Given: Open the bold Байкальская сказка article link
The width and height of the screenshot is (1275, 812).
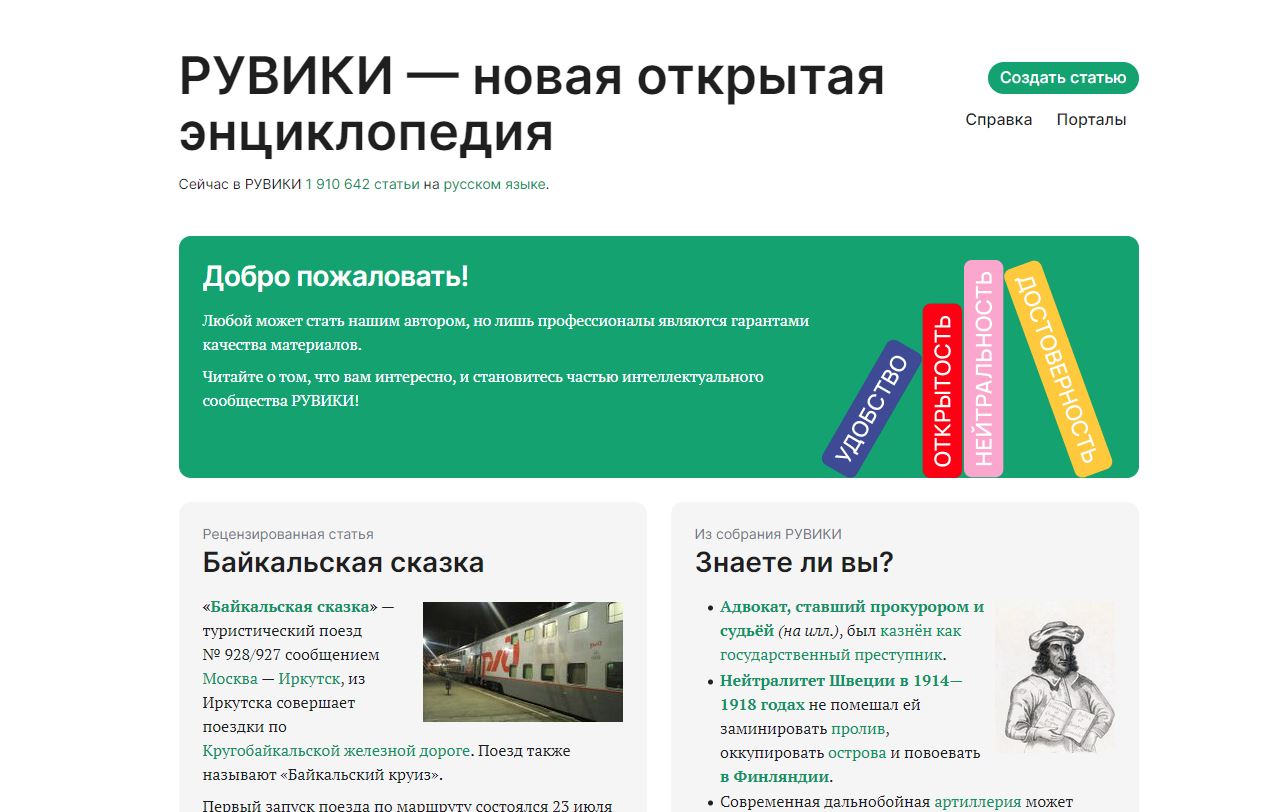Looking at the screenshot, I should point(290,607).
